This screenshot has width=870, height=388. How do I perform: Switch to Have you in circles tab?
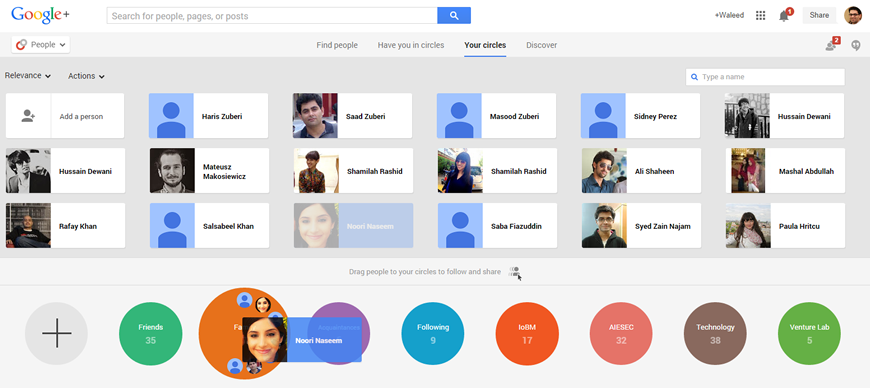[x=411, y=45]
